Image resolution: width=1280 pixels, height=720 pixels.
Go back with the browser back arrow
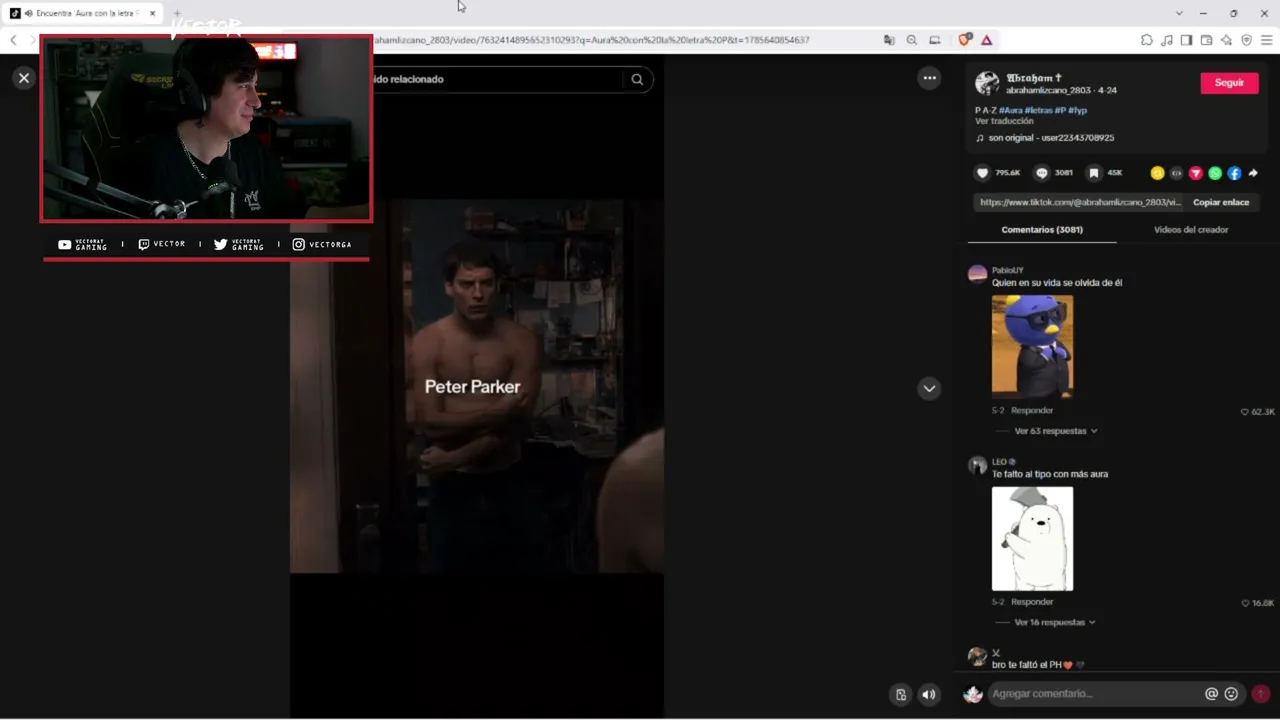pyautogui.click(x=13, y=40)
